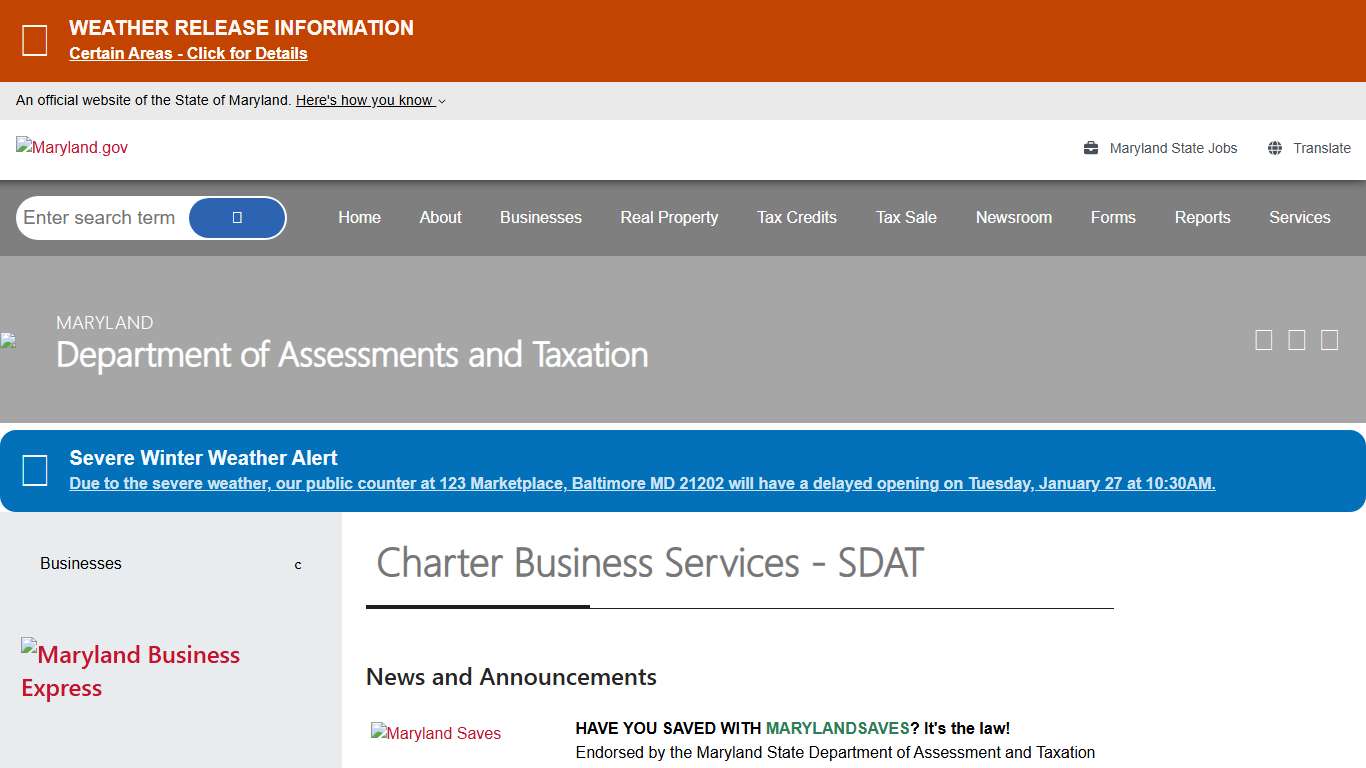This screenshot has width=1366, height=768.
Task: Click the middle social sharing icon
Action: (x=1296, y=340)
